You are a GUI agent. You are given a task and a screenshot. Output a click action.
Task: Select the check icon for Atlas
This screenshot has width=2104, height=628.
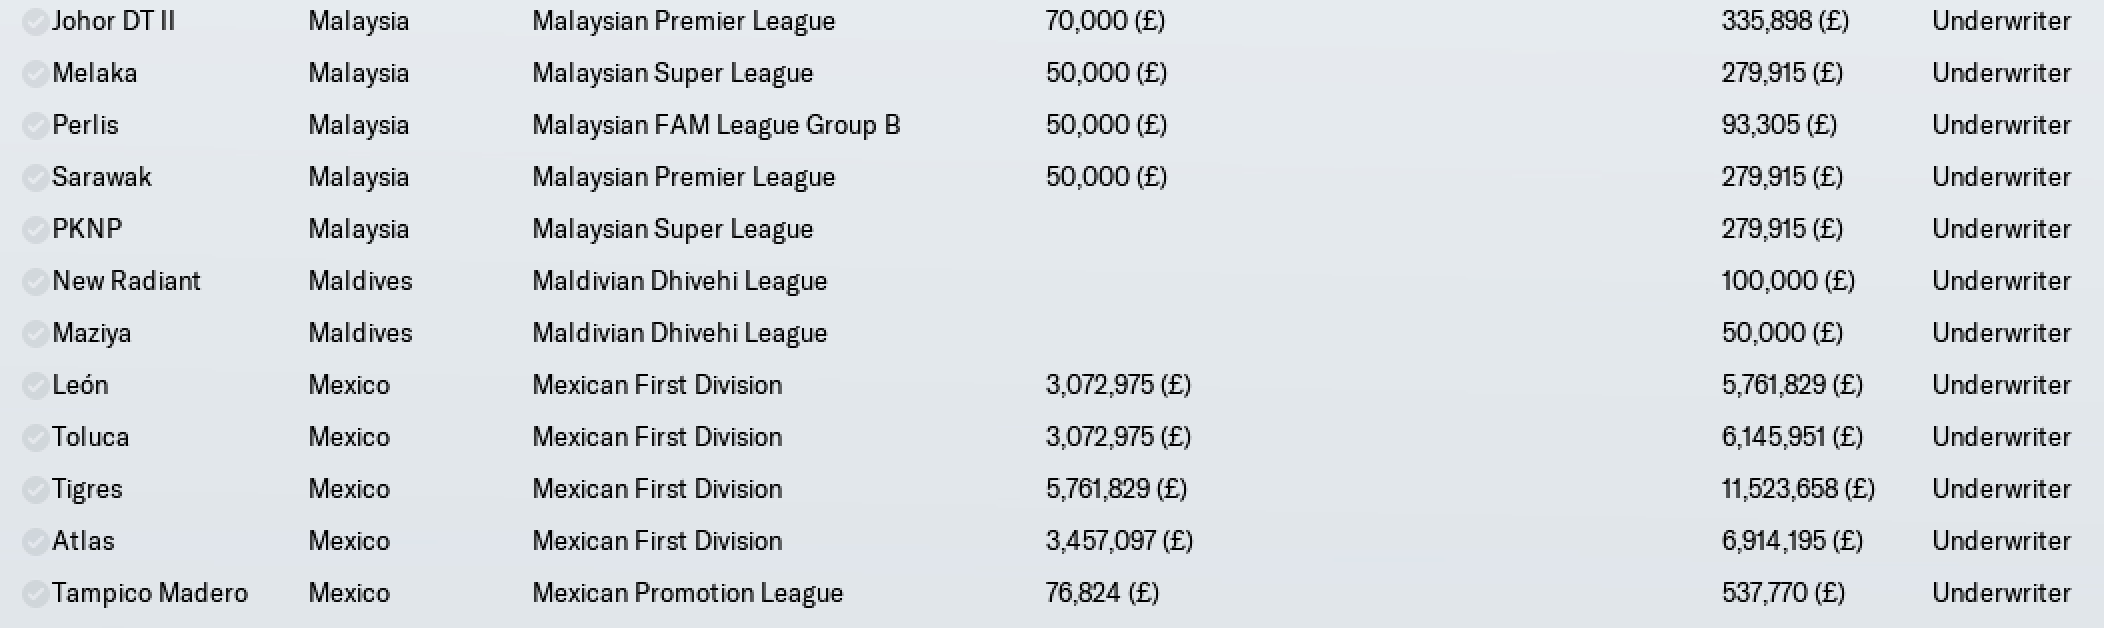pos(35,542)
